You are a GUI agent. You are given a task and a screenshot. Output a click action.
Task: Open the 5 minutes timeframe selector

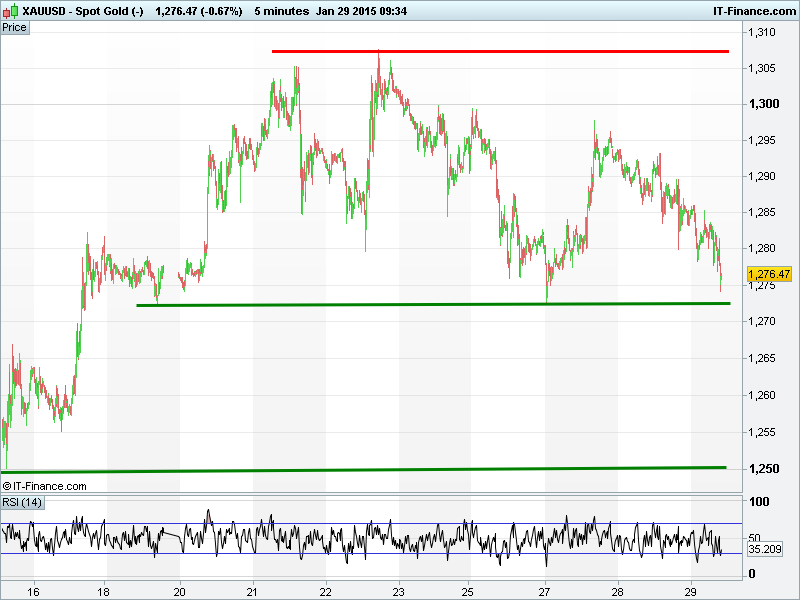tap(280, 11)
